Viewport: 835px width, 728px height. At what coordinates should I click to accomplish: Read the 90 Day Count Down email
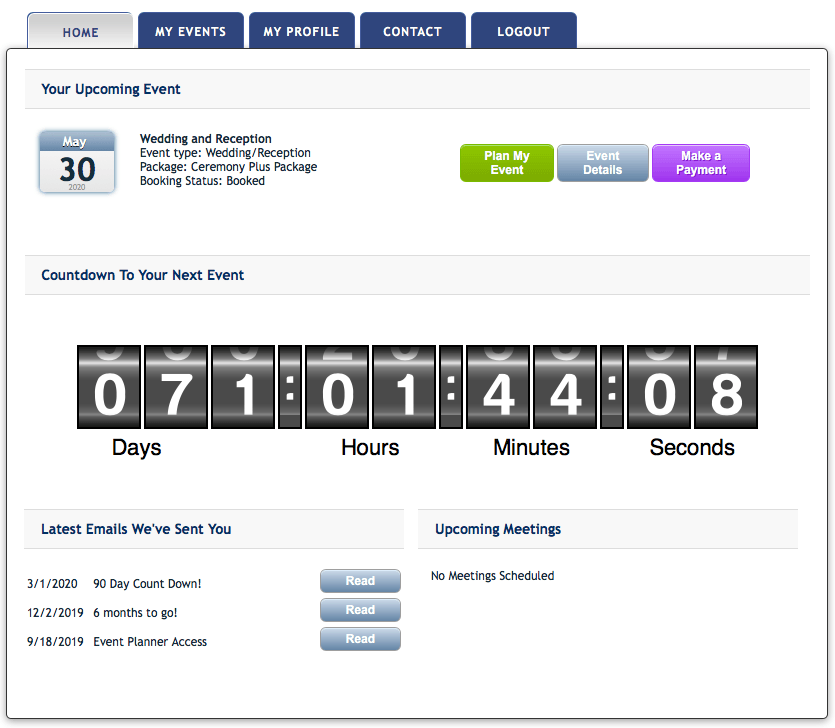point(360,581)
